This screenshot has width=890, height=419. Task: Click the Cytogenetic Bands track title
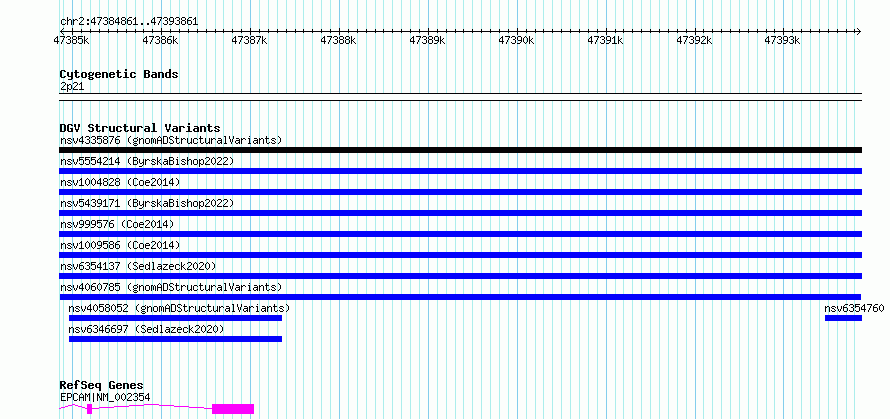coord(119,74)
